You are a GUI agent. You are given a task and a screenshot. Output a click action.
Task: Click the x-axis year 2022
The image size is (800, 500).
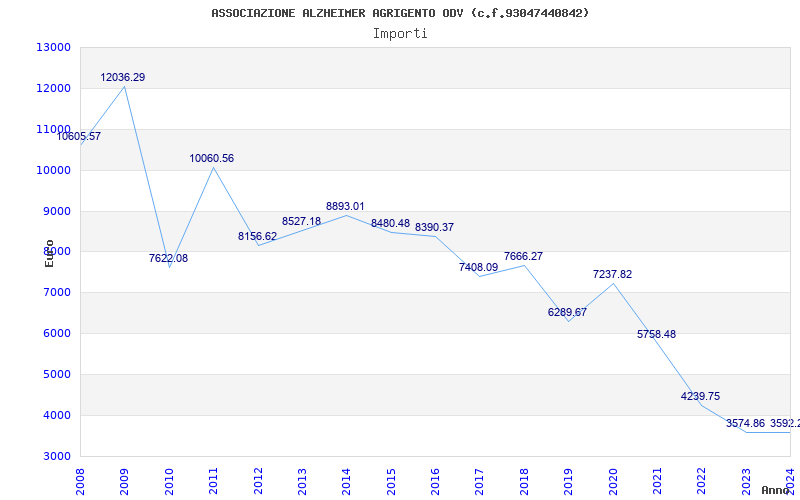[x=702, y=481]
